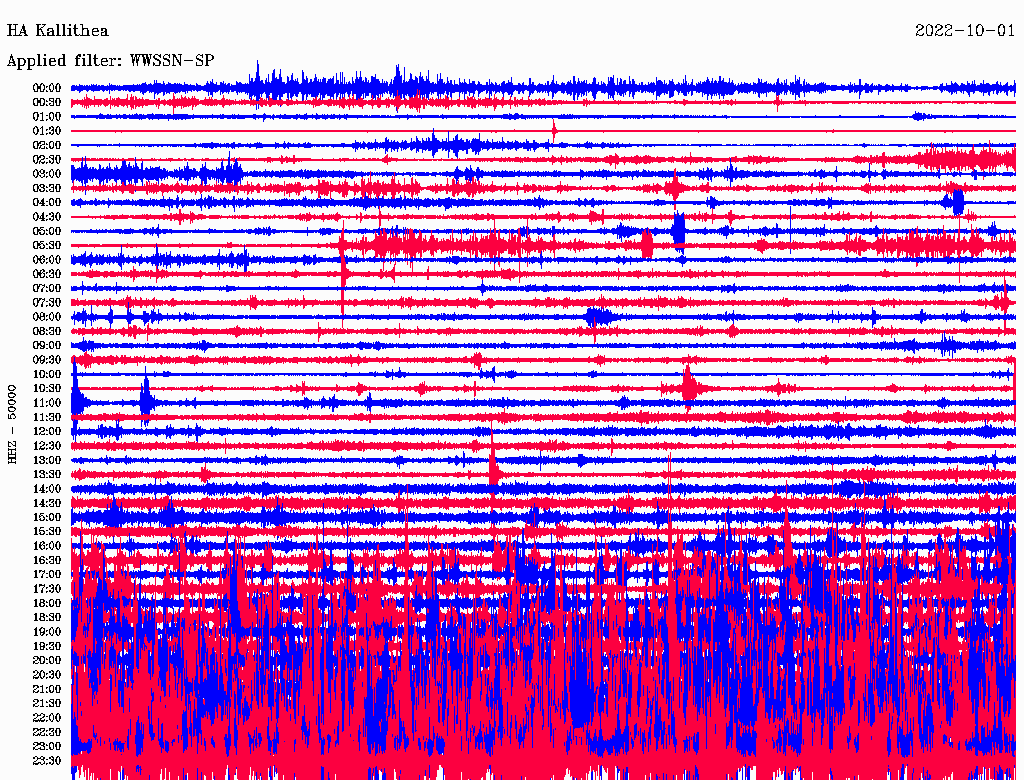Click the HHZ - 50000 axis label
The image size is (1024, 780).
coord(12,424)
